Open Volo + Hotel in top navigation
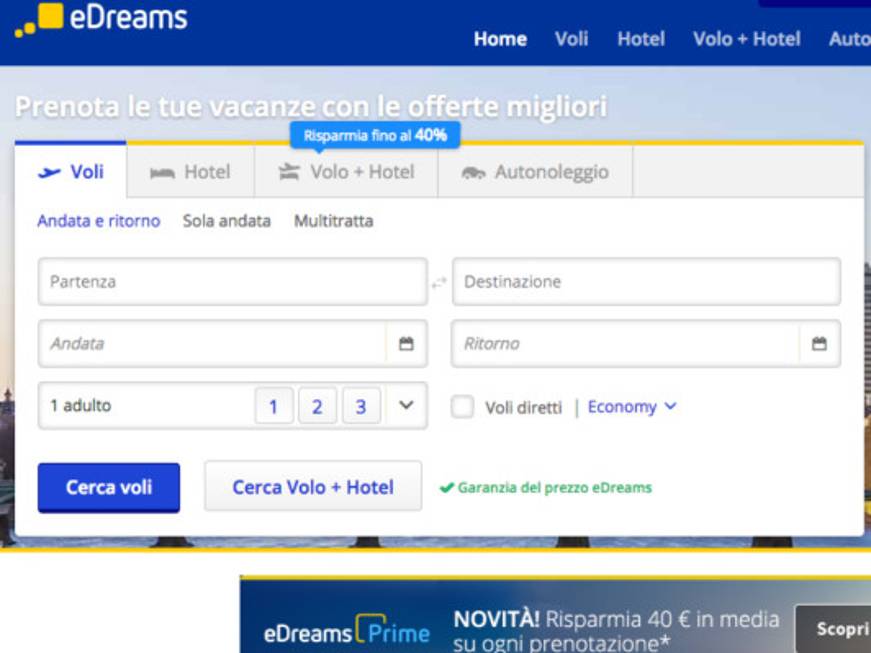The image size is (871, 653). tap(747, 39)
